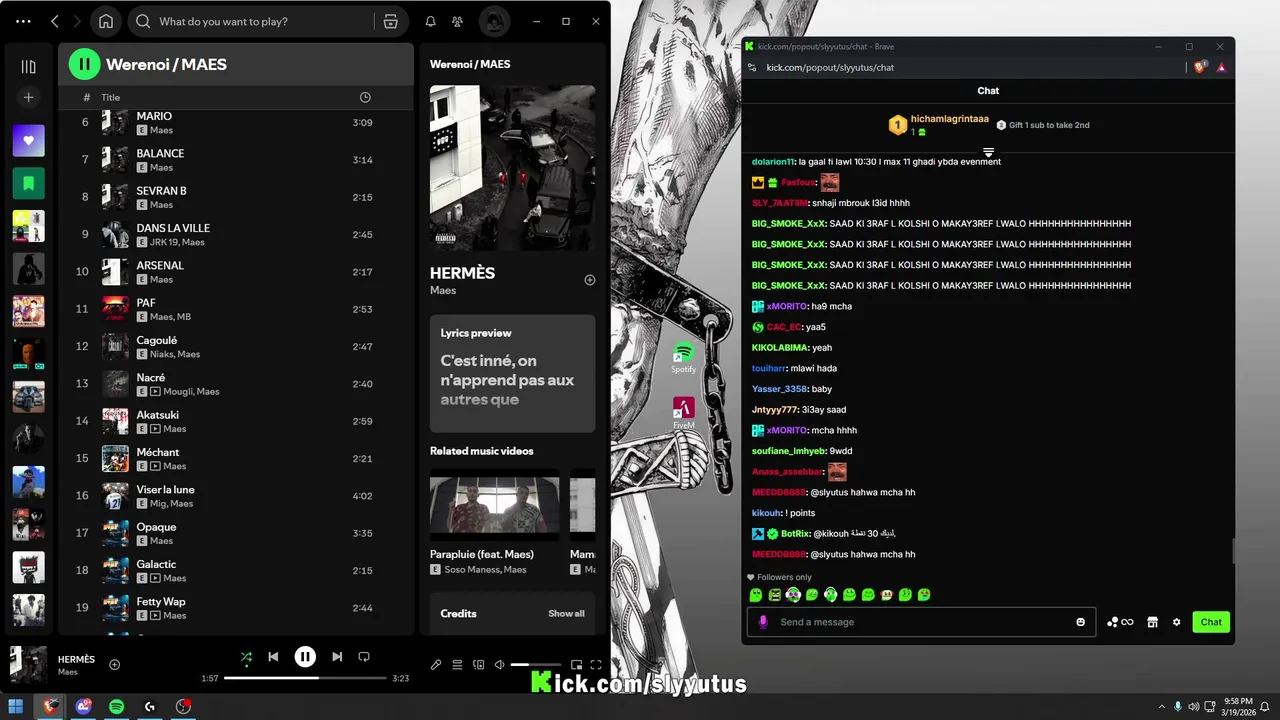Click the Spotify icon in the Windows taskbar
1280x720 pixels.
click(116, 706)
